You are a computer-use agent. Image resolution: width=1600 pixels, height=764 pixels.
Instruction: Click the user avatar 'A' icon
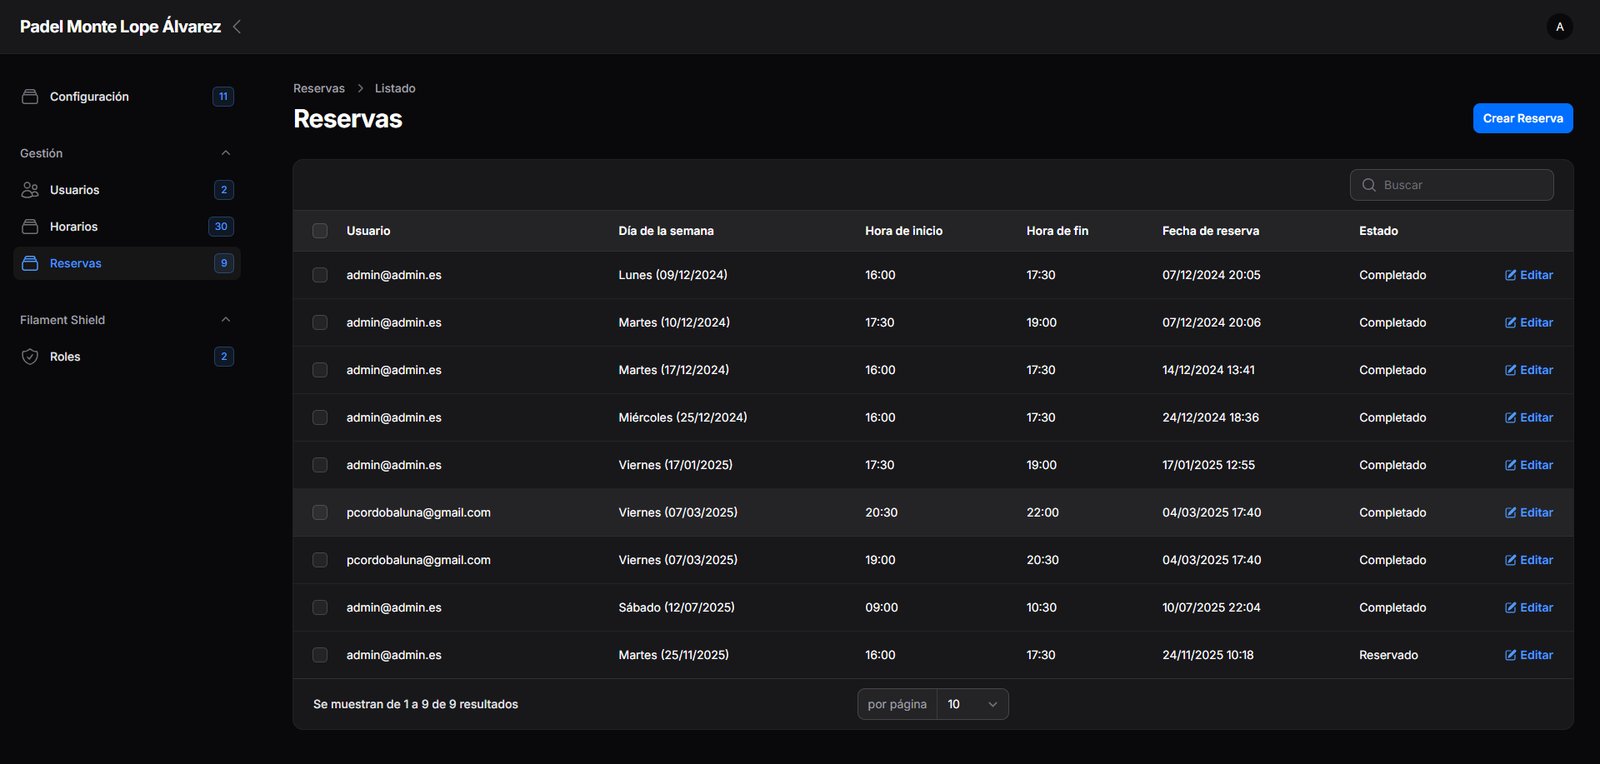coord(1559,27)
